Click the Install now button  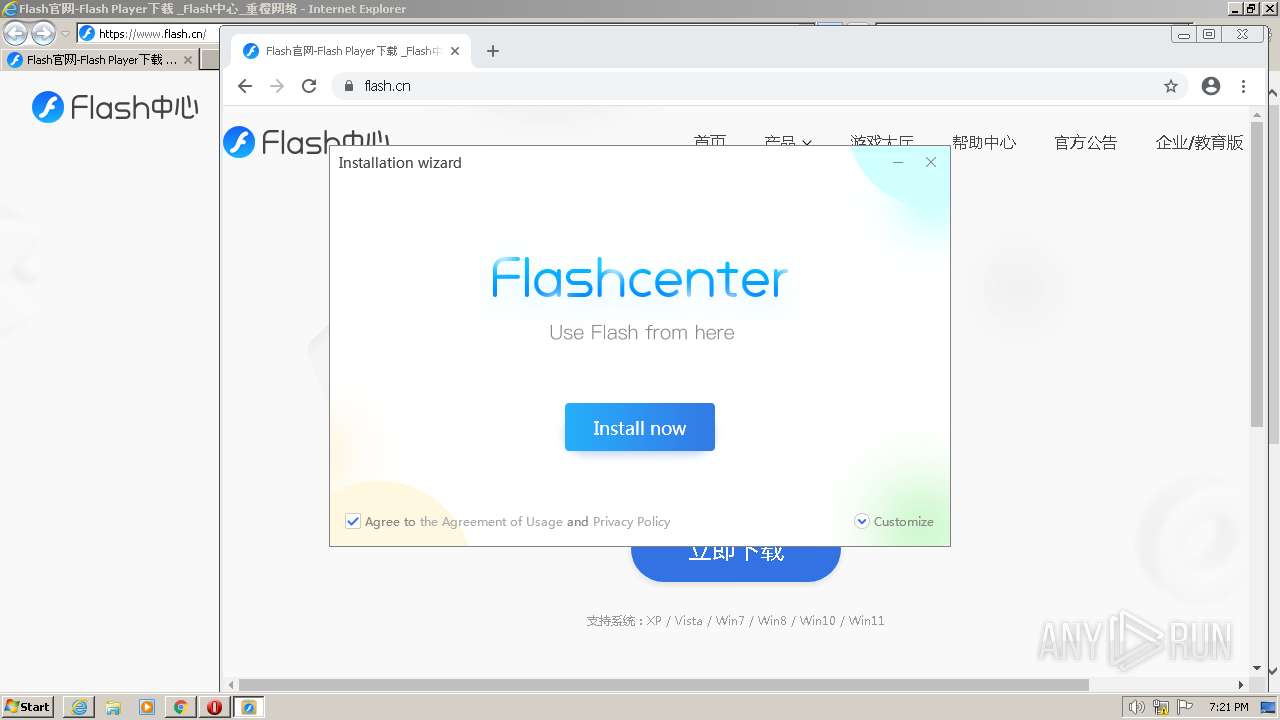coord(639,427)
